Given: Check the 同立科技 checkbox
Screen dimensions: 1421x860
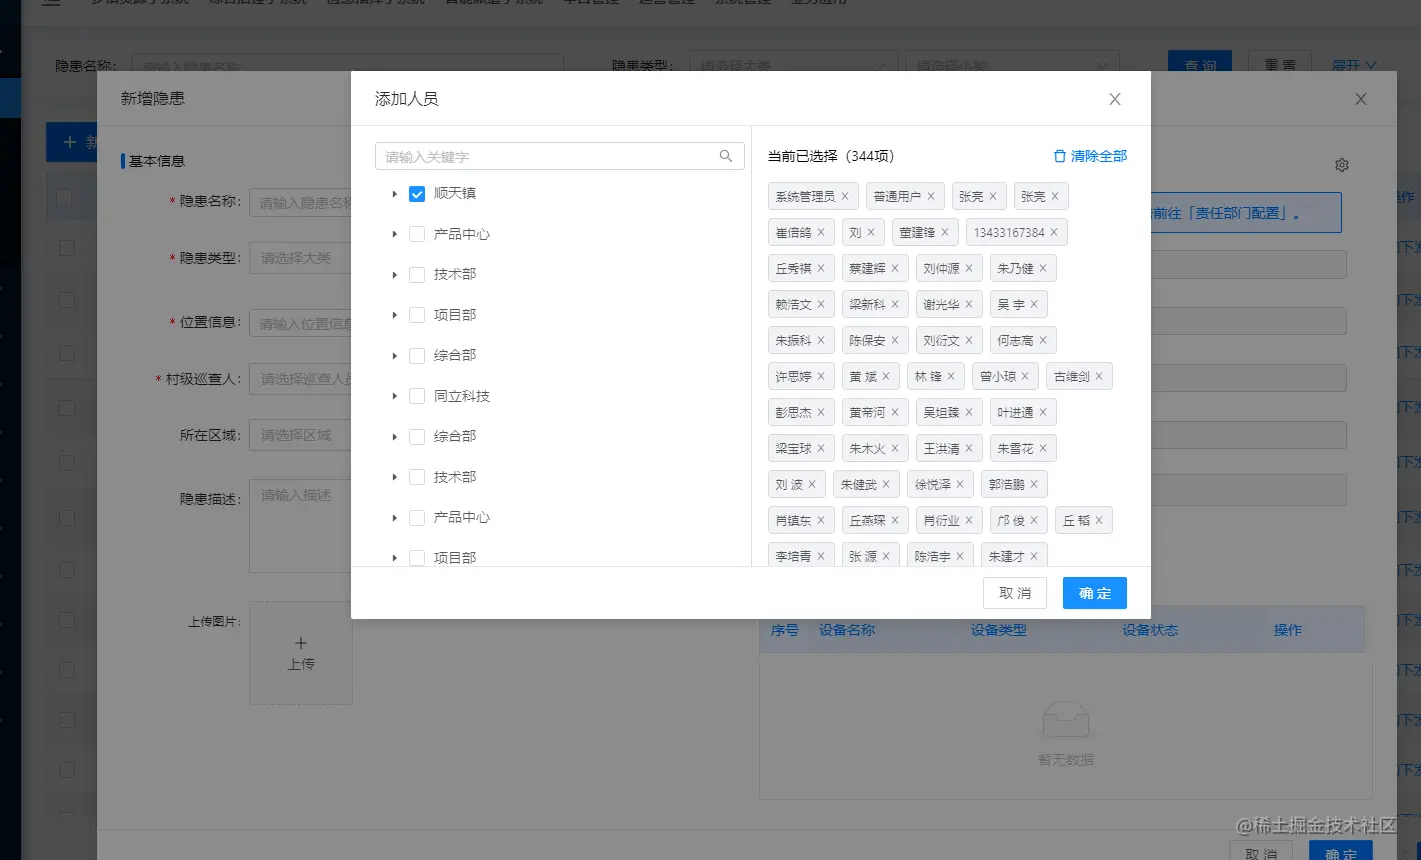Looking at the screenshot, I should 417,396.
